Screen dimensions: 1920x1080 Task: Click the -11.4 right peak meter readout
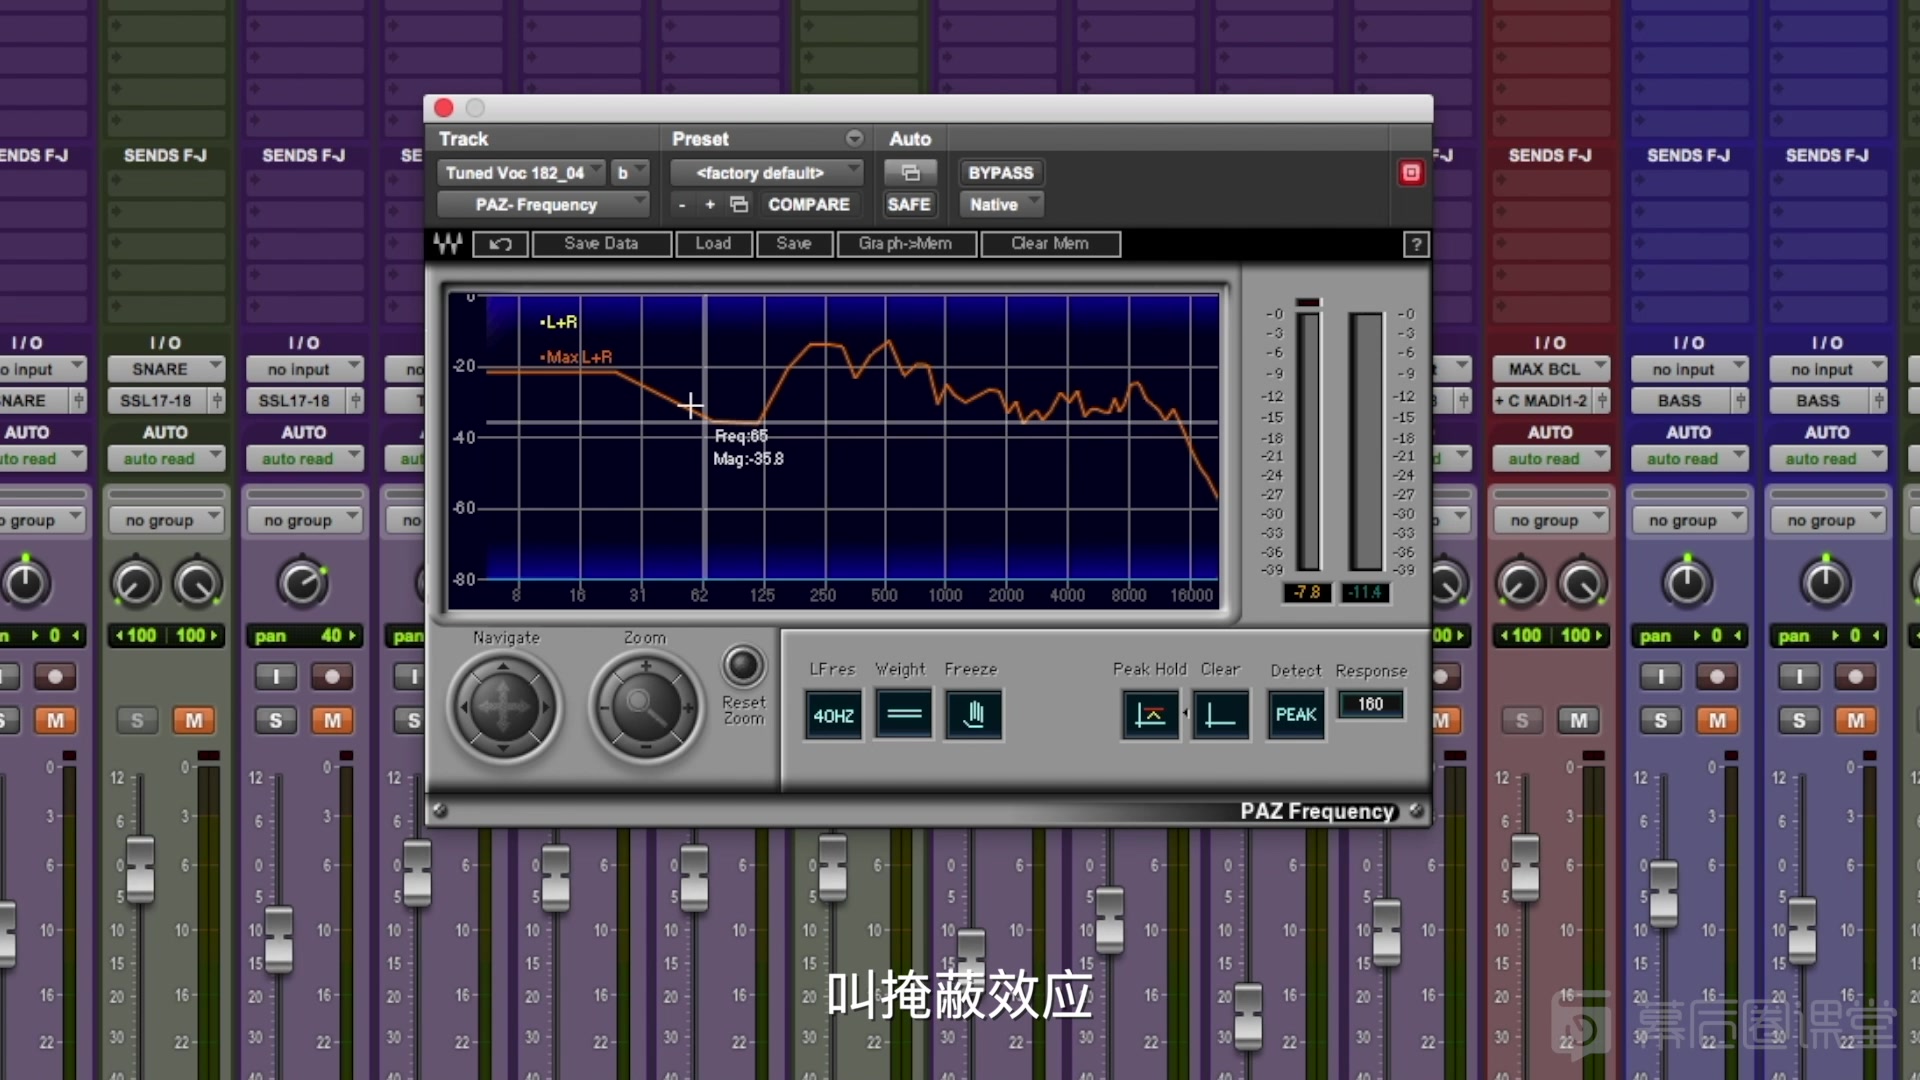pyautogui.click(x=1364, y=593)
